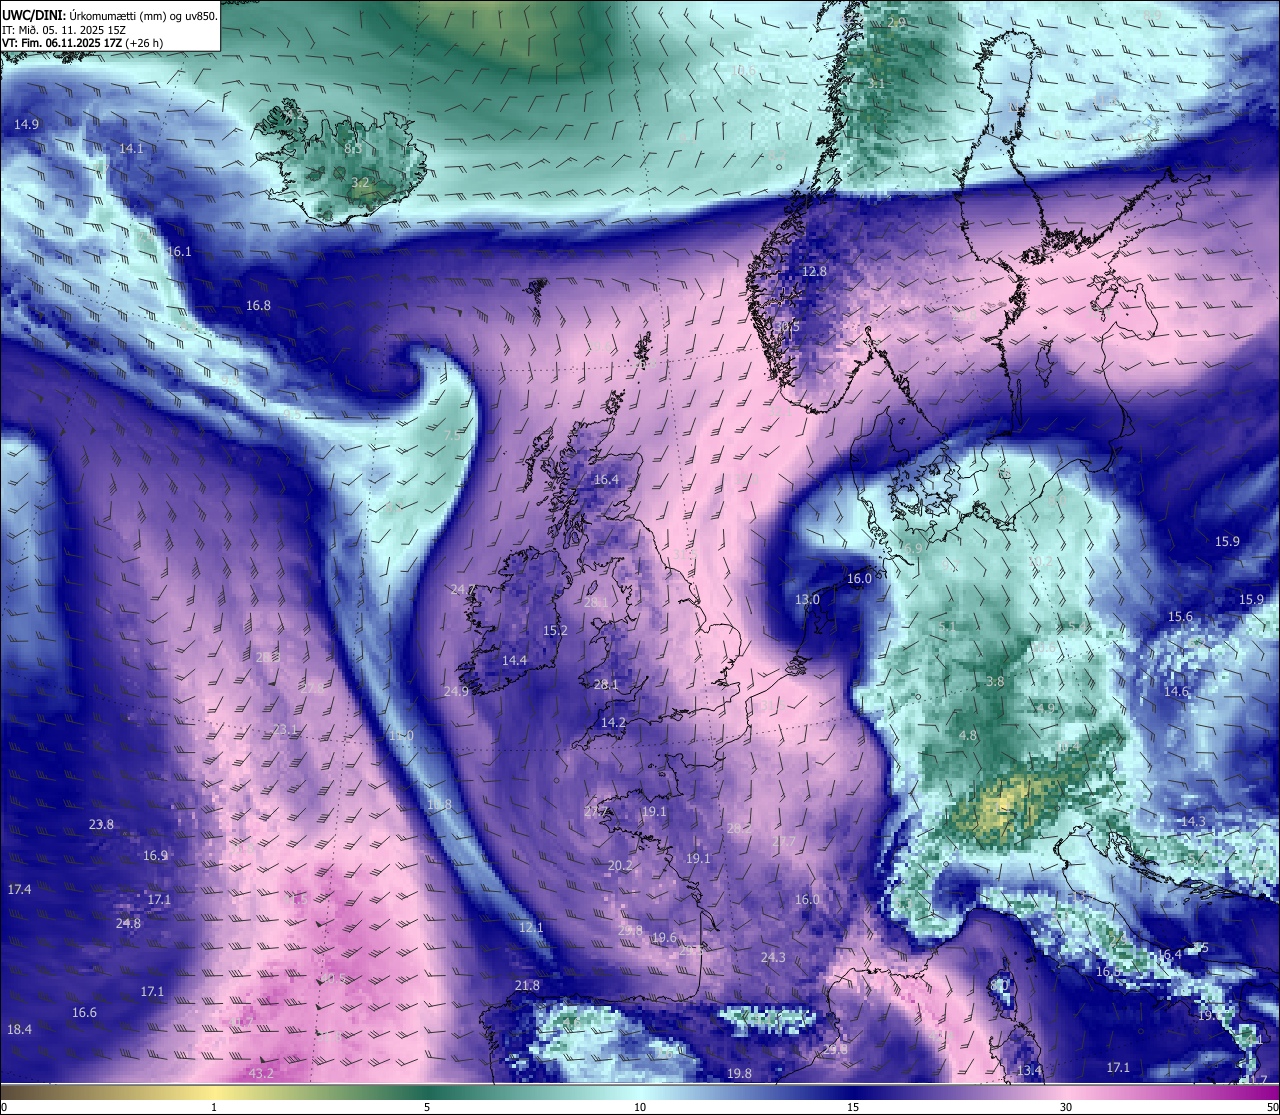Click the 15.2 value over Ireland
The image size is (1280, 1115).
[555, 630]
